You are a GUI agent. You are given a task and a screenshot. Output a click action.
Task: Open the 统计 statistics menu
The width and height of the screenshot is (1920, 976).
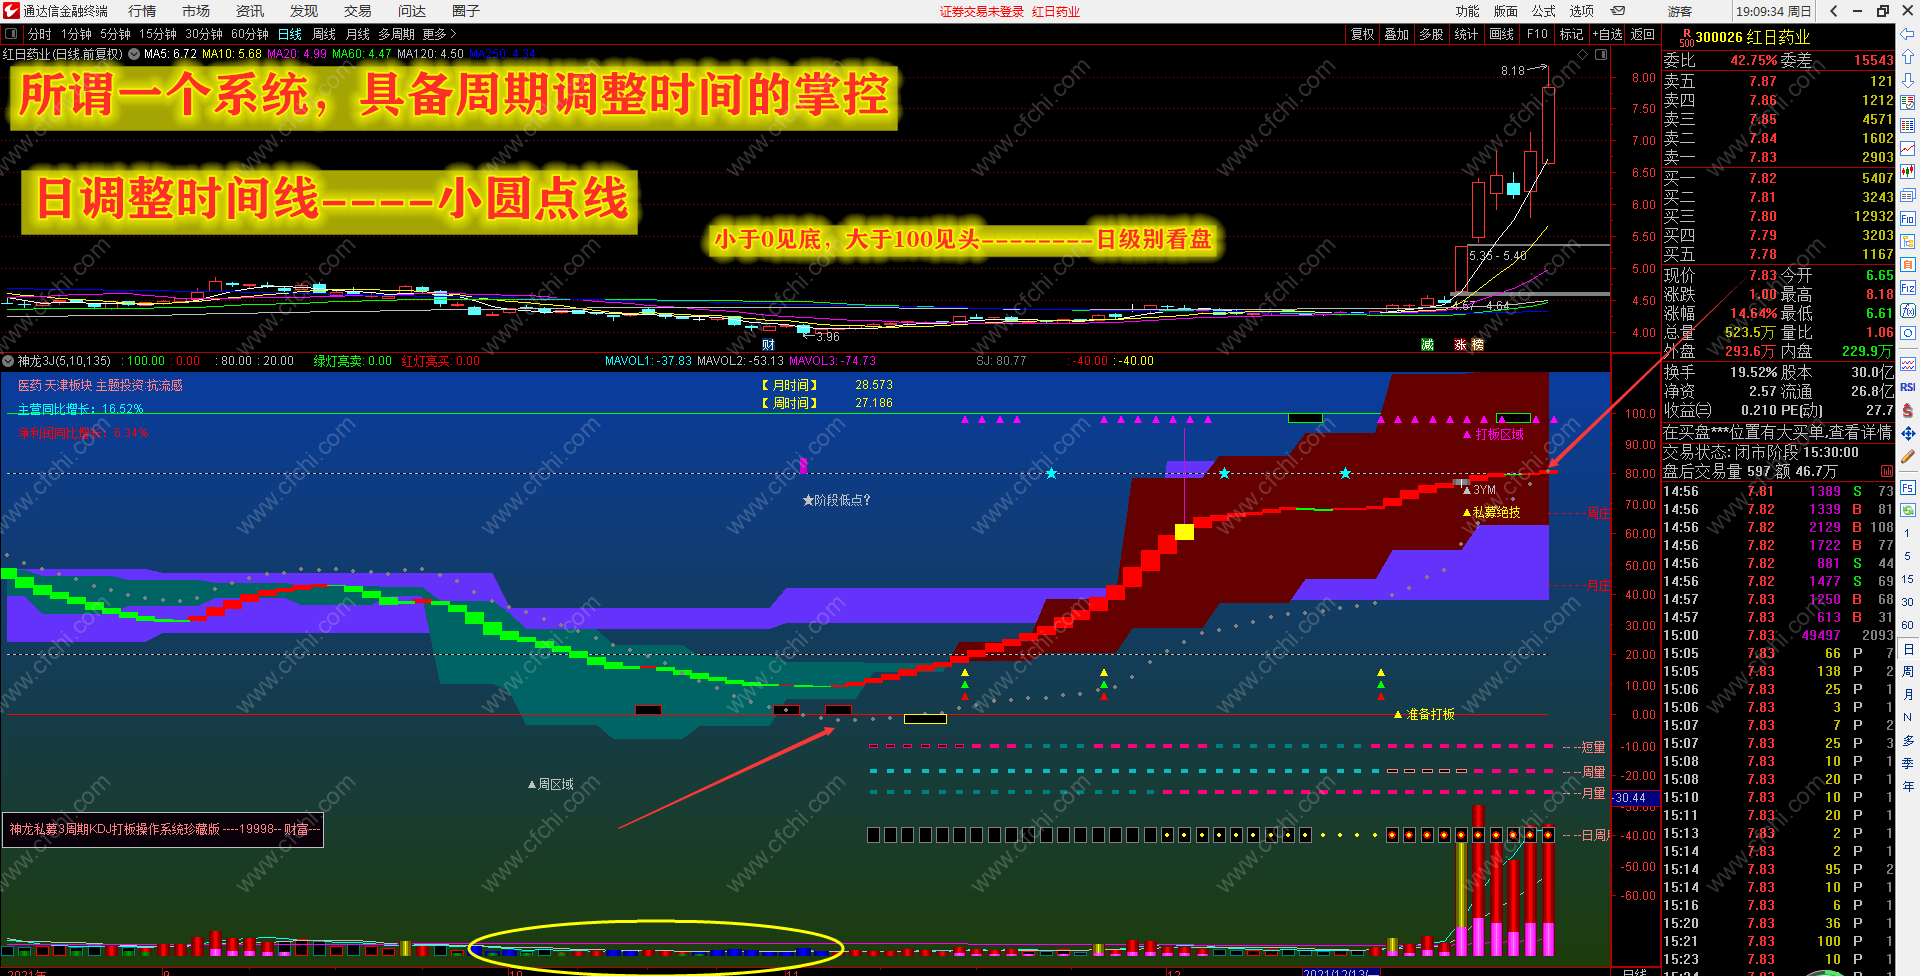coord(1466,34)
